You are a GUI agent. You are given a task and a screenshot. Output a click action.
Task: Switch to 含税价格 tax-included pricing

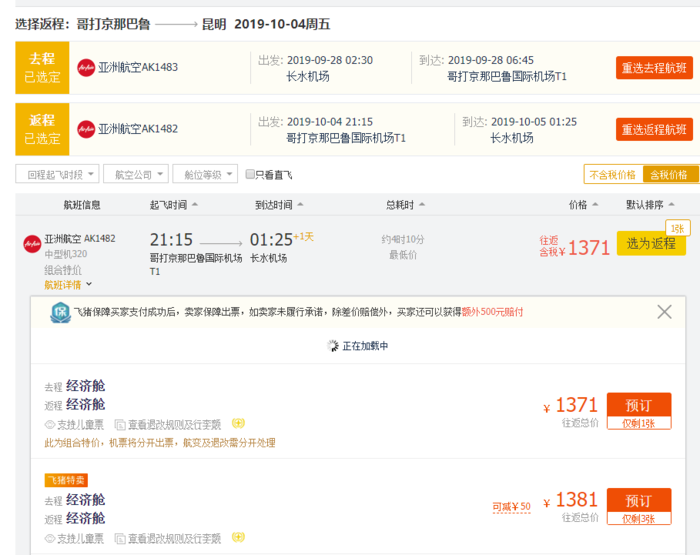pos(670,174)
